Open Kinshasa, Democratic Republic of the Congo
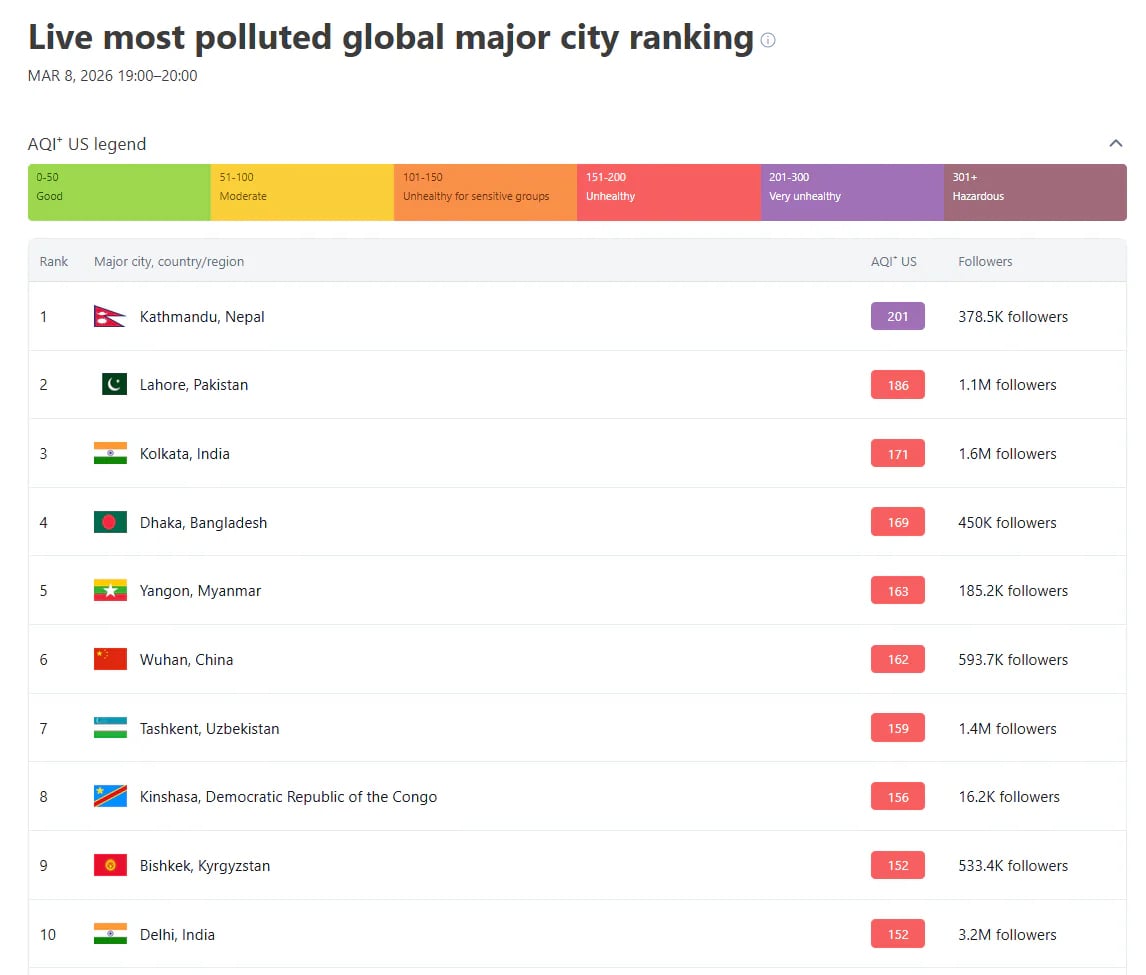This screenshot has height=975, width=1146. coord(288,797)
